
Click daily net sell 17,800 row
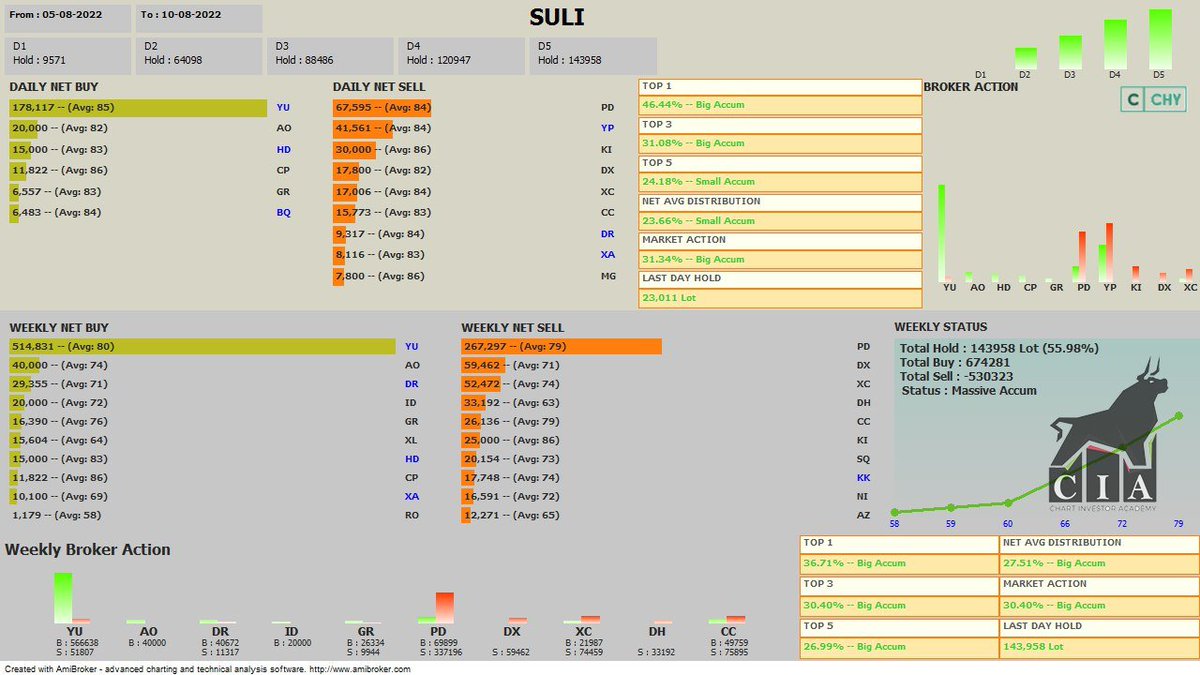pos(475,170)
